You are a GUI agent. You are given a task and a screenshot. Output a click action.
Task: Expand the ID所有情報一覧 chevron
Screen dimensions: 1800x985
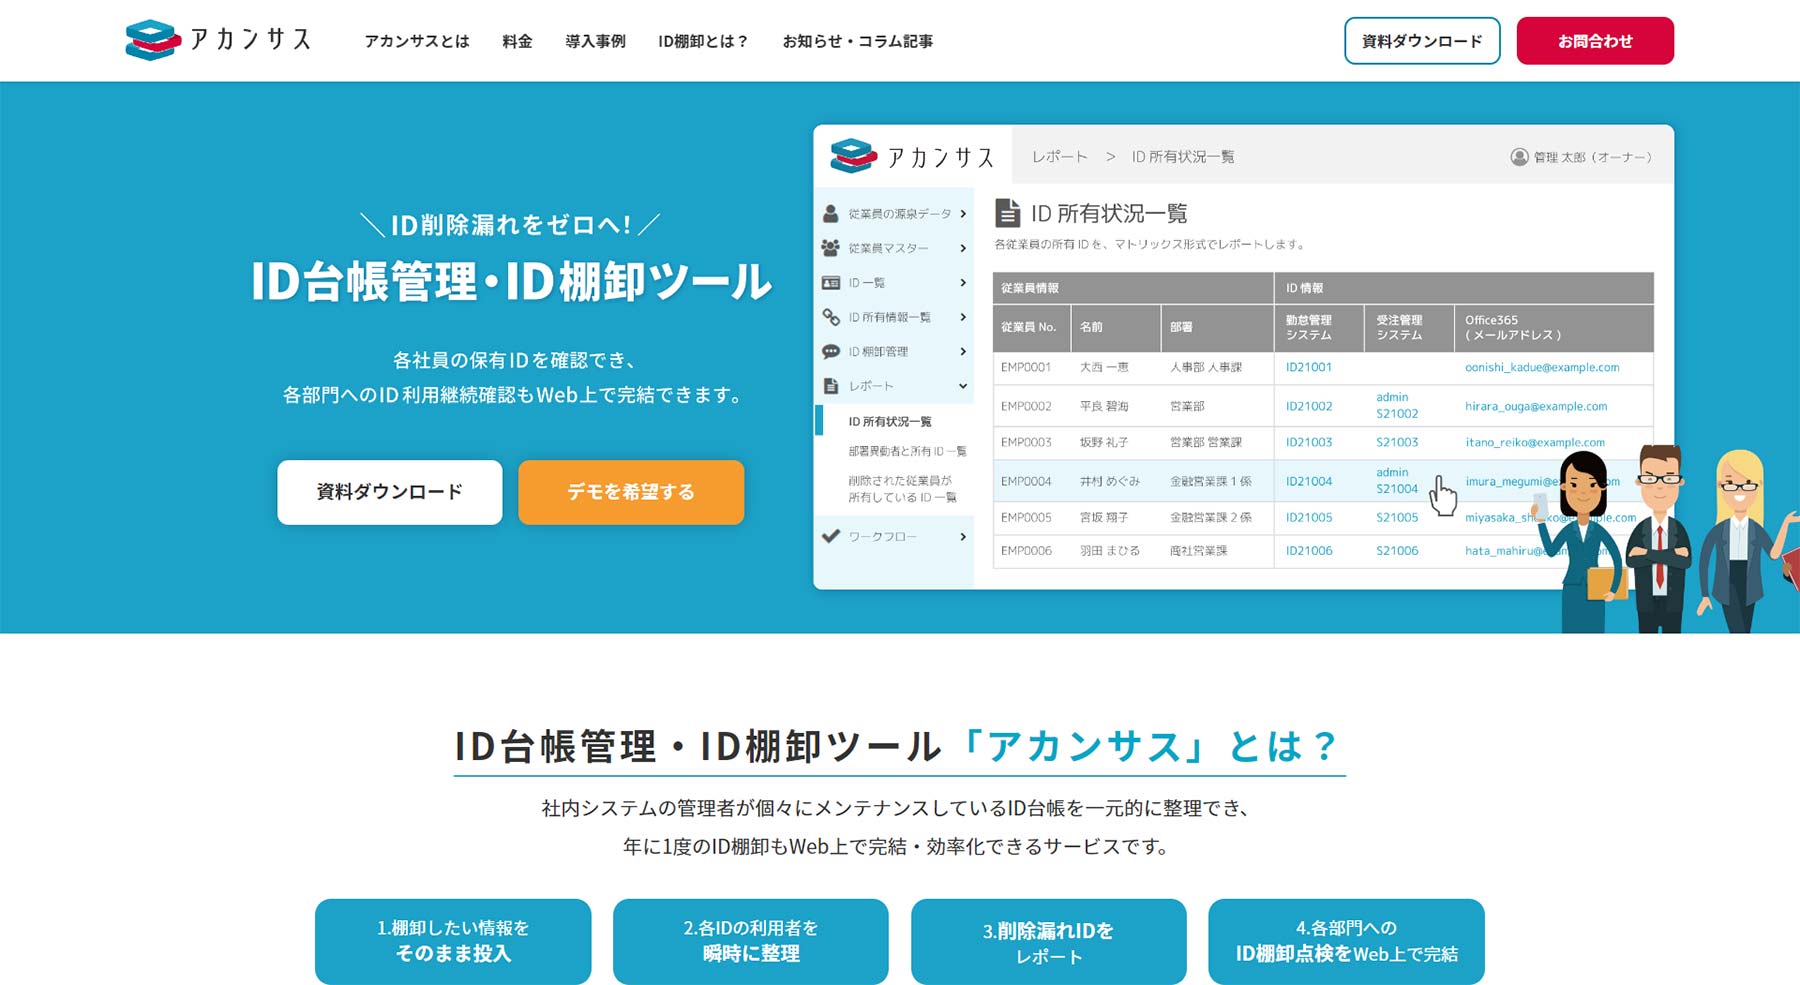tap(963, 317)
